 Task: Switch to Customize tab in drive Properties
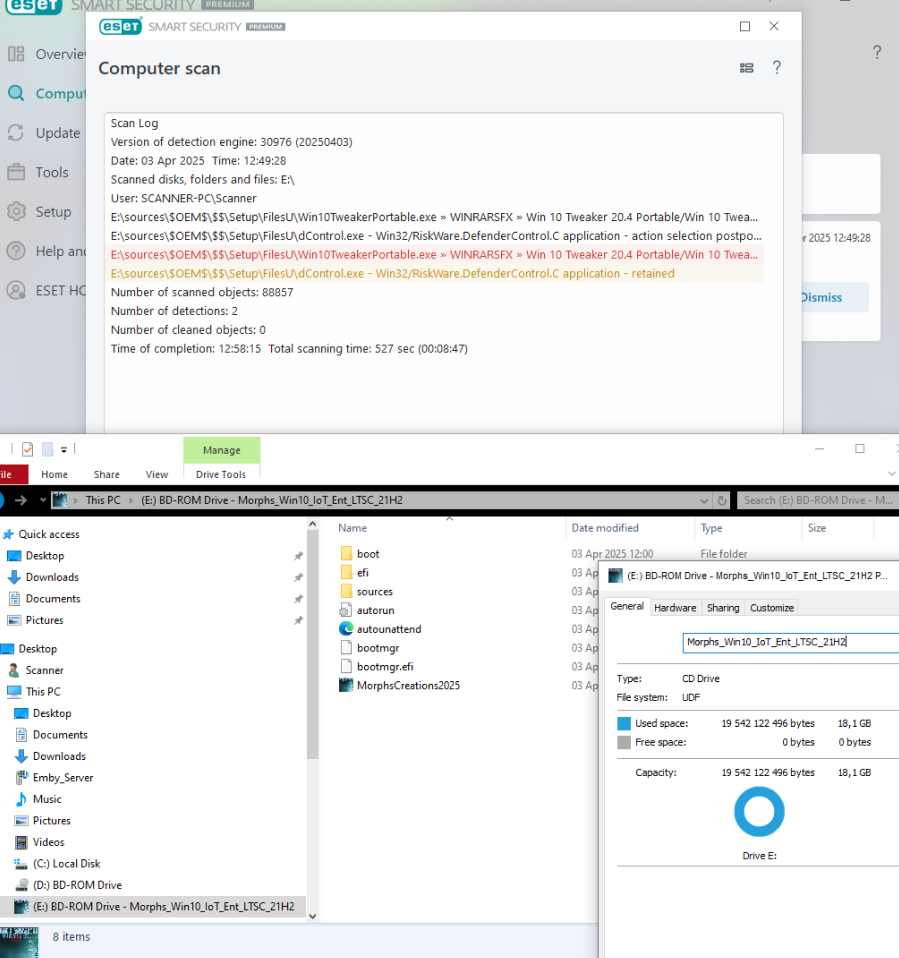coord(772,608)
